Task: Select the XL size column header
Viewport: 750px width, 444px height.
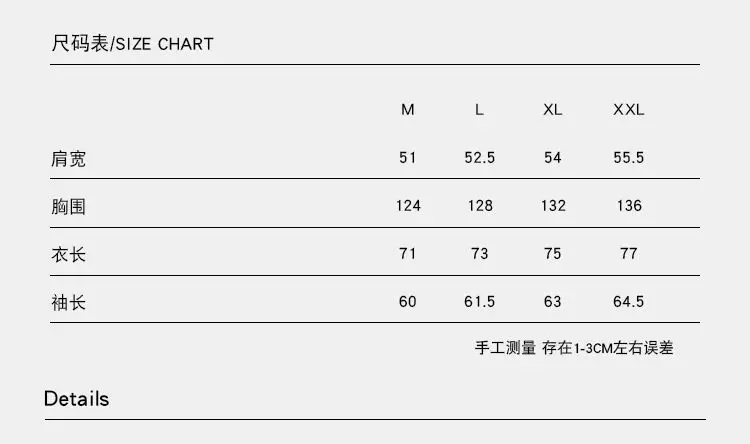Action: [x=552, y=110]
